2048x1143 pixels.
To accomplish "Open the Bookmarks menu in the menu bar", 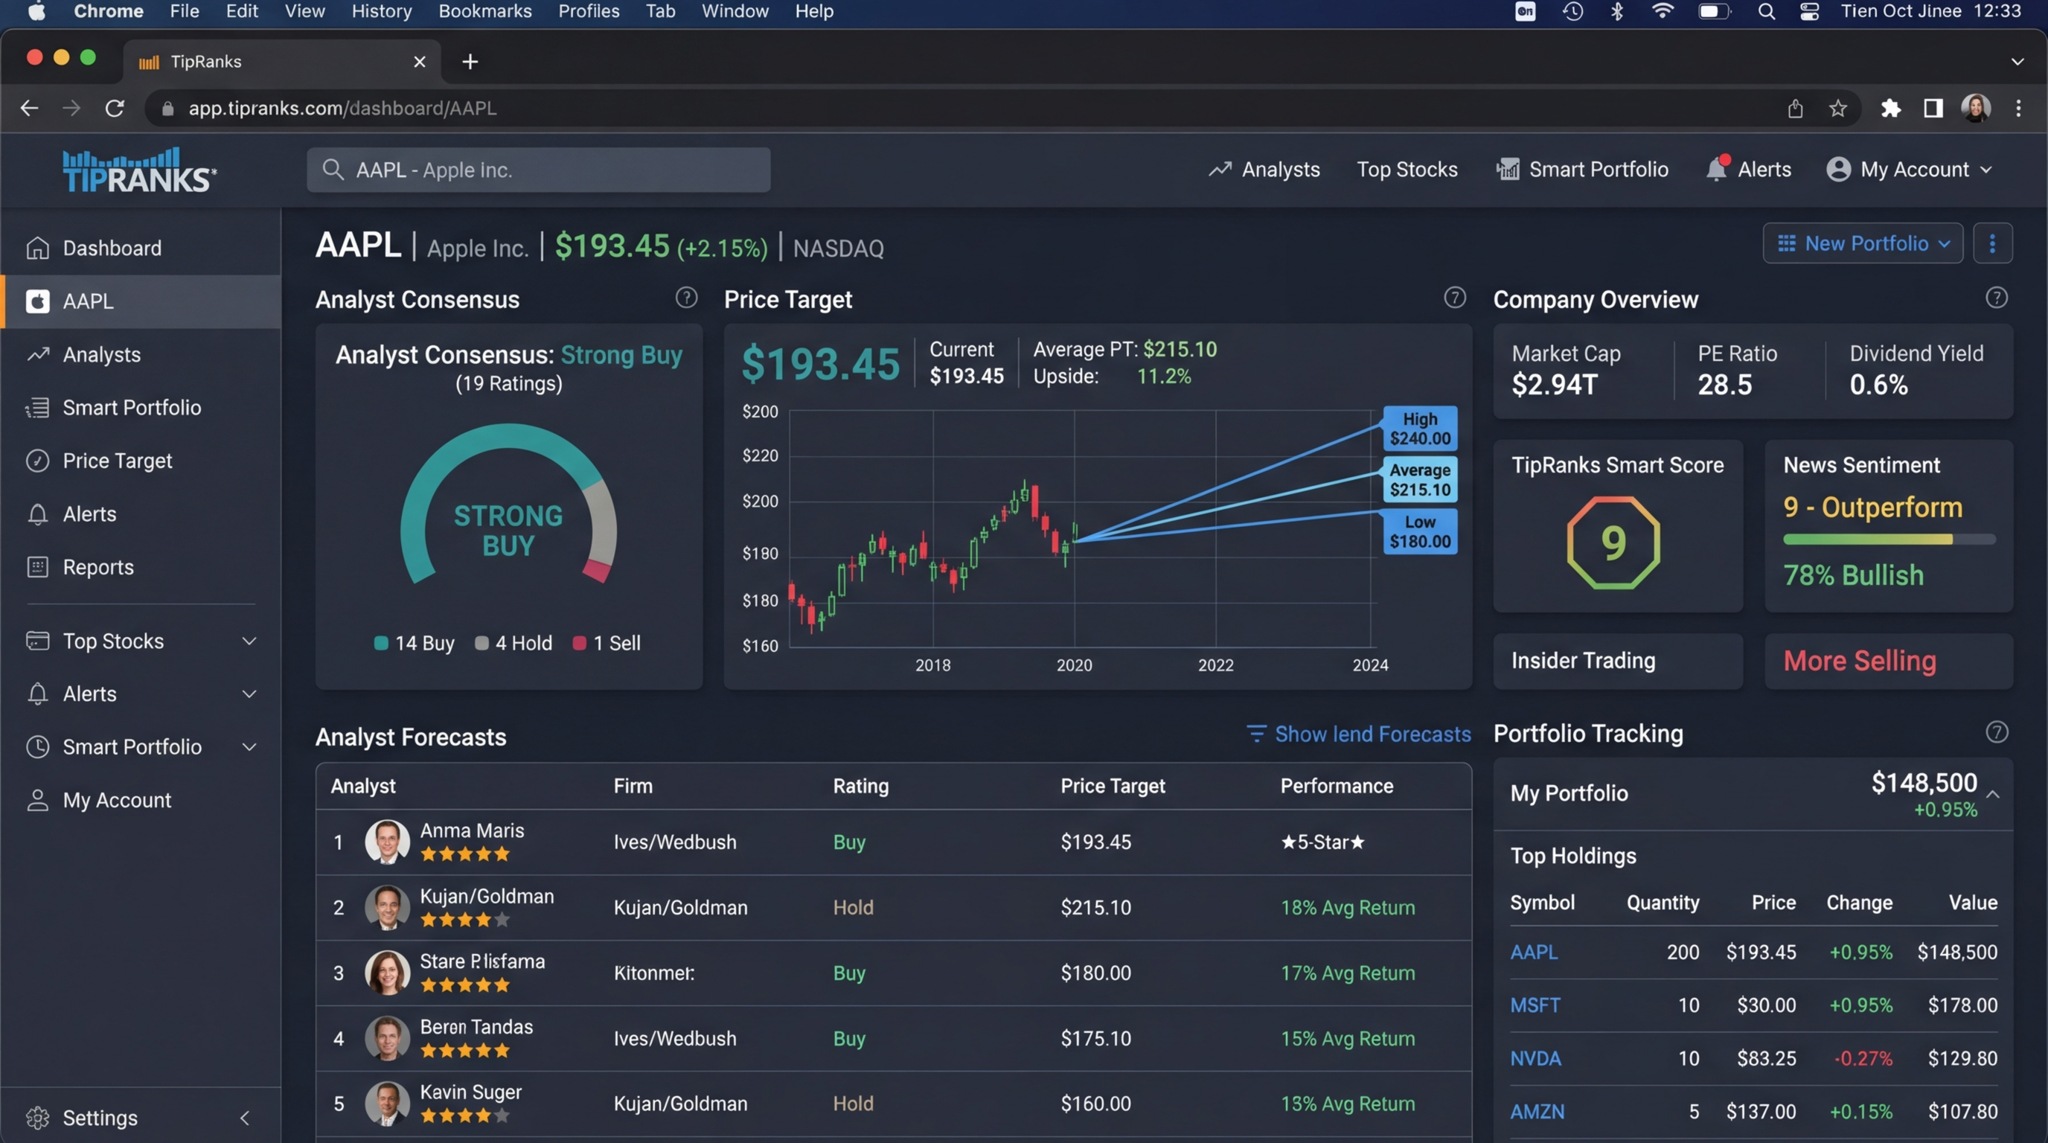I will pos(484,11).
